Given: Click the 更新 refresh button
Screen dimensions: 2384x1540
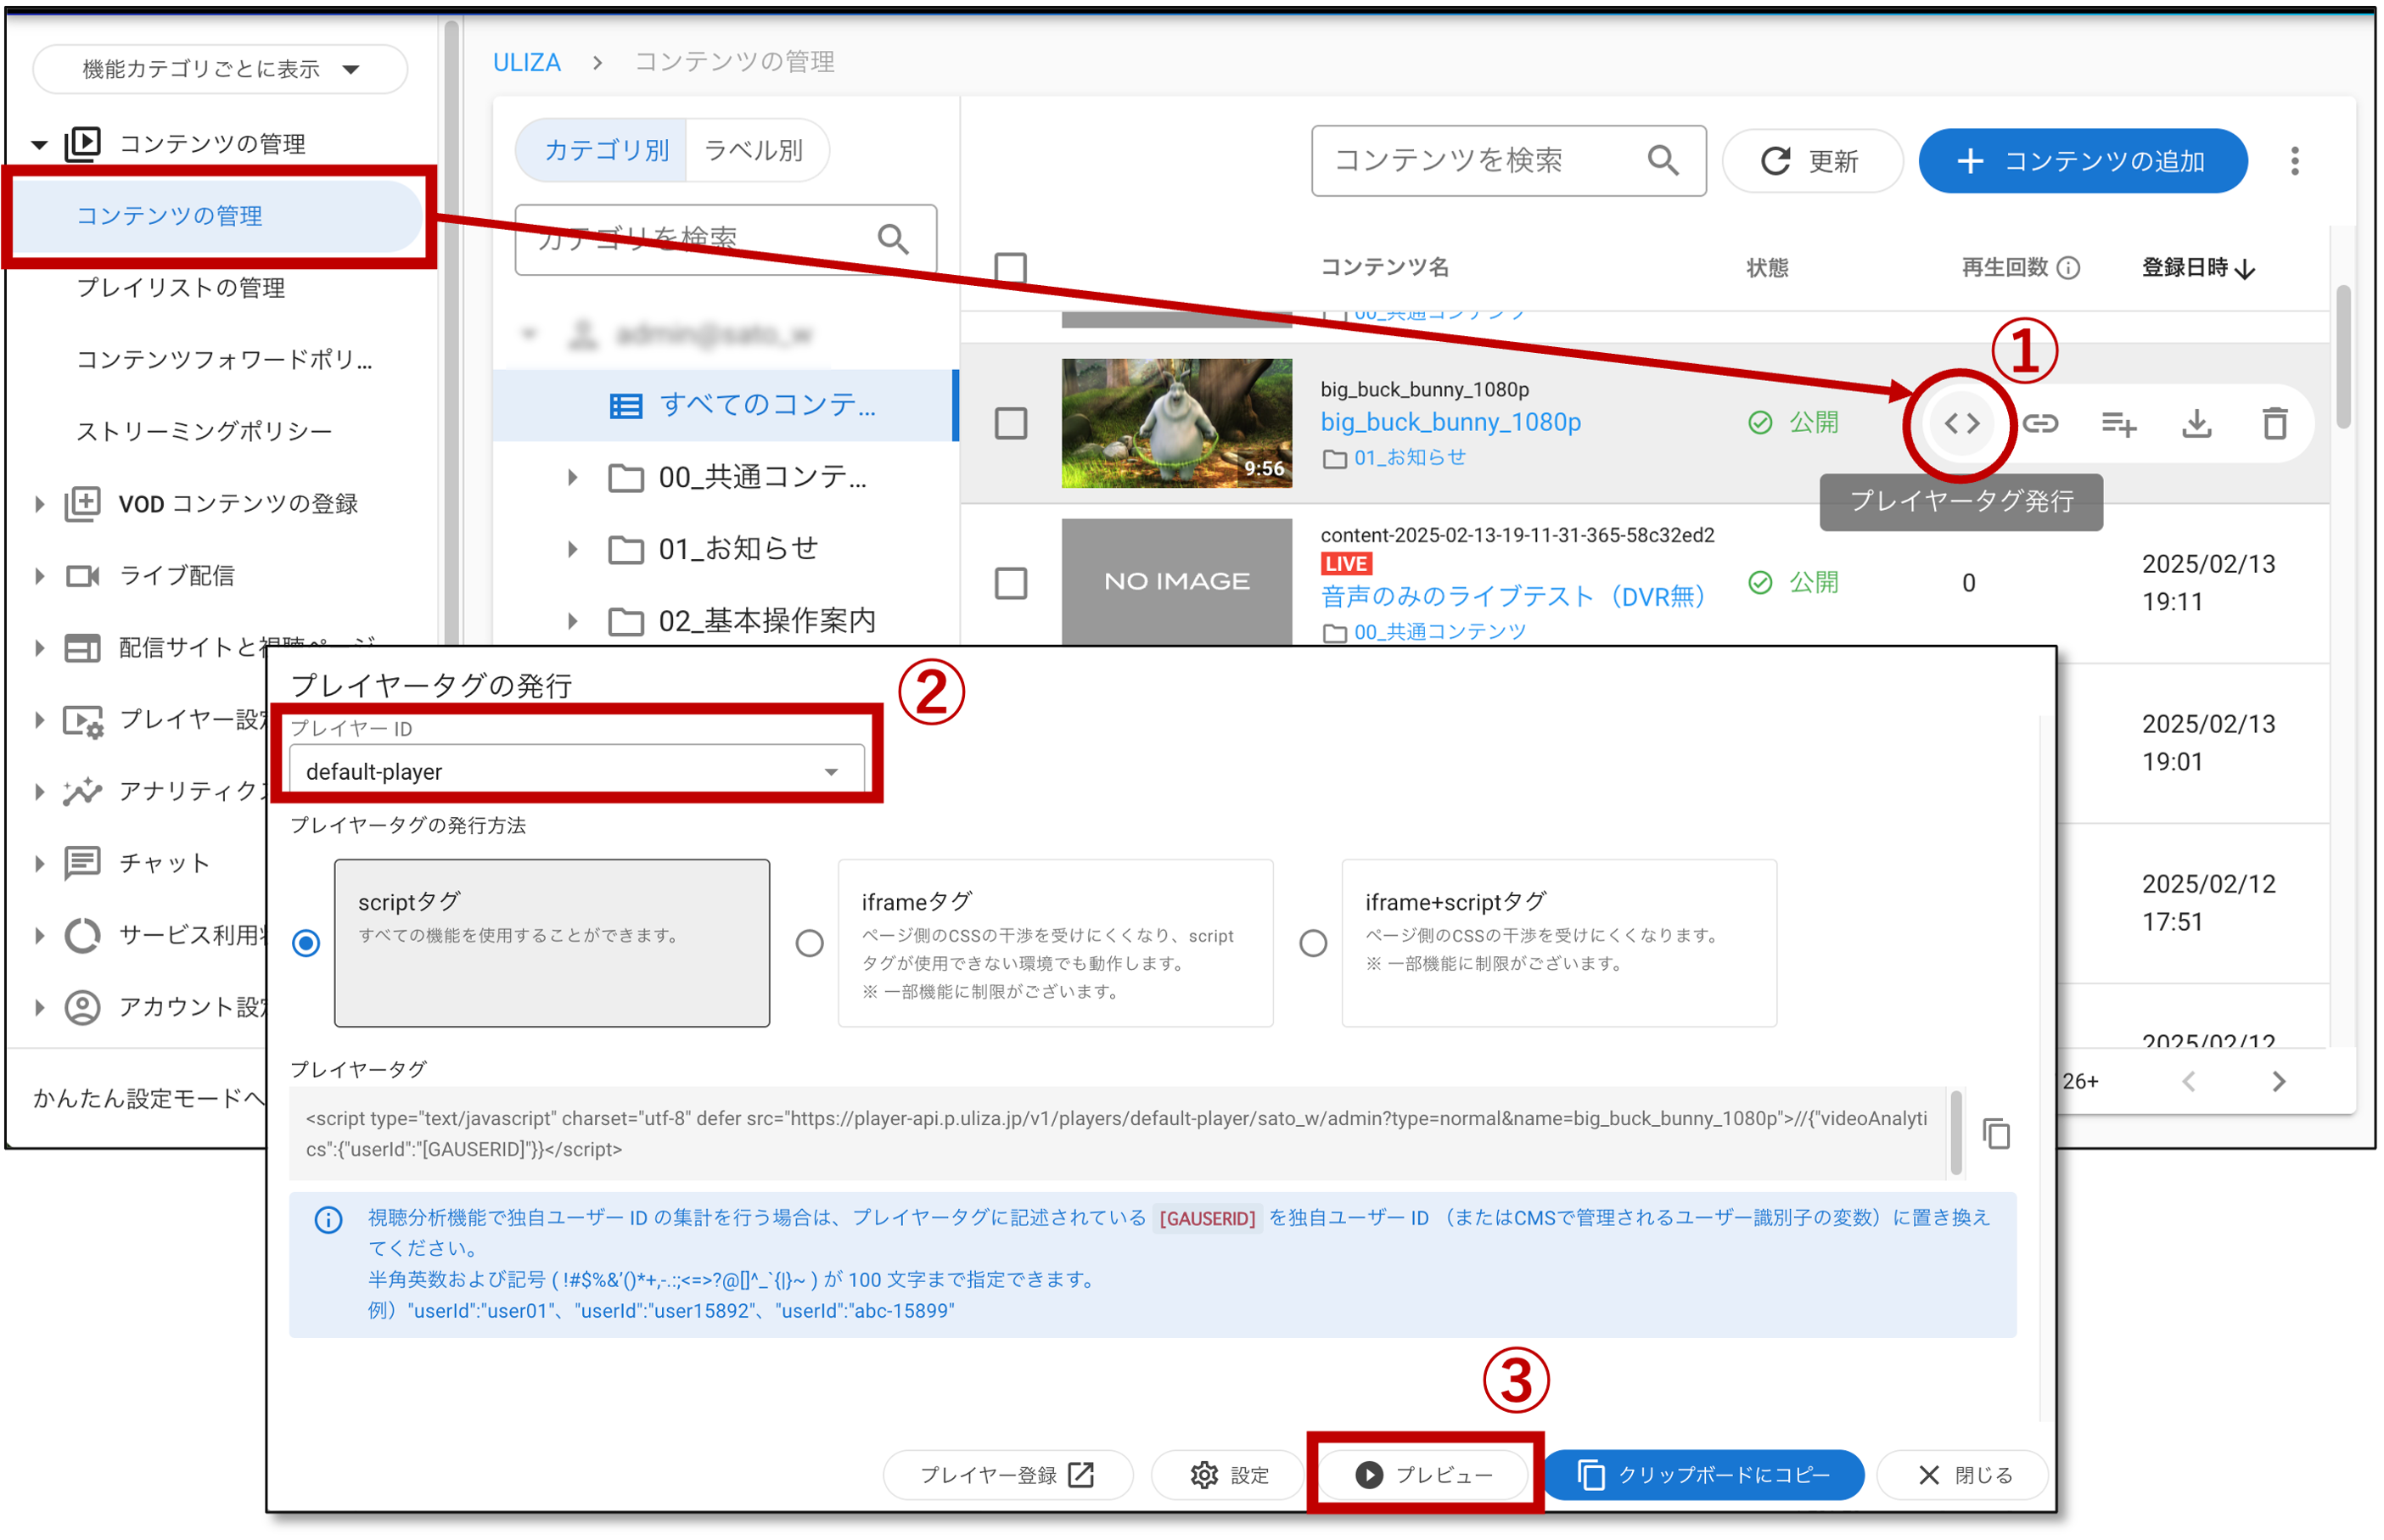Looking at the screenshot, I should 1810,161.
